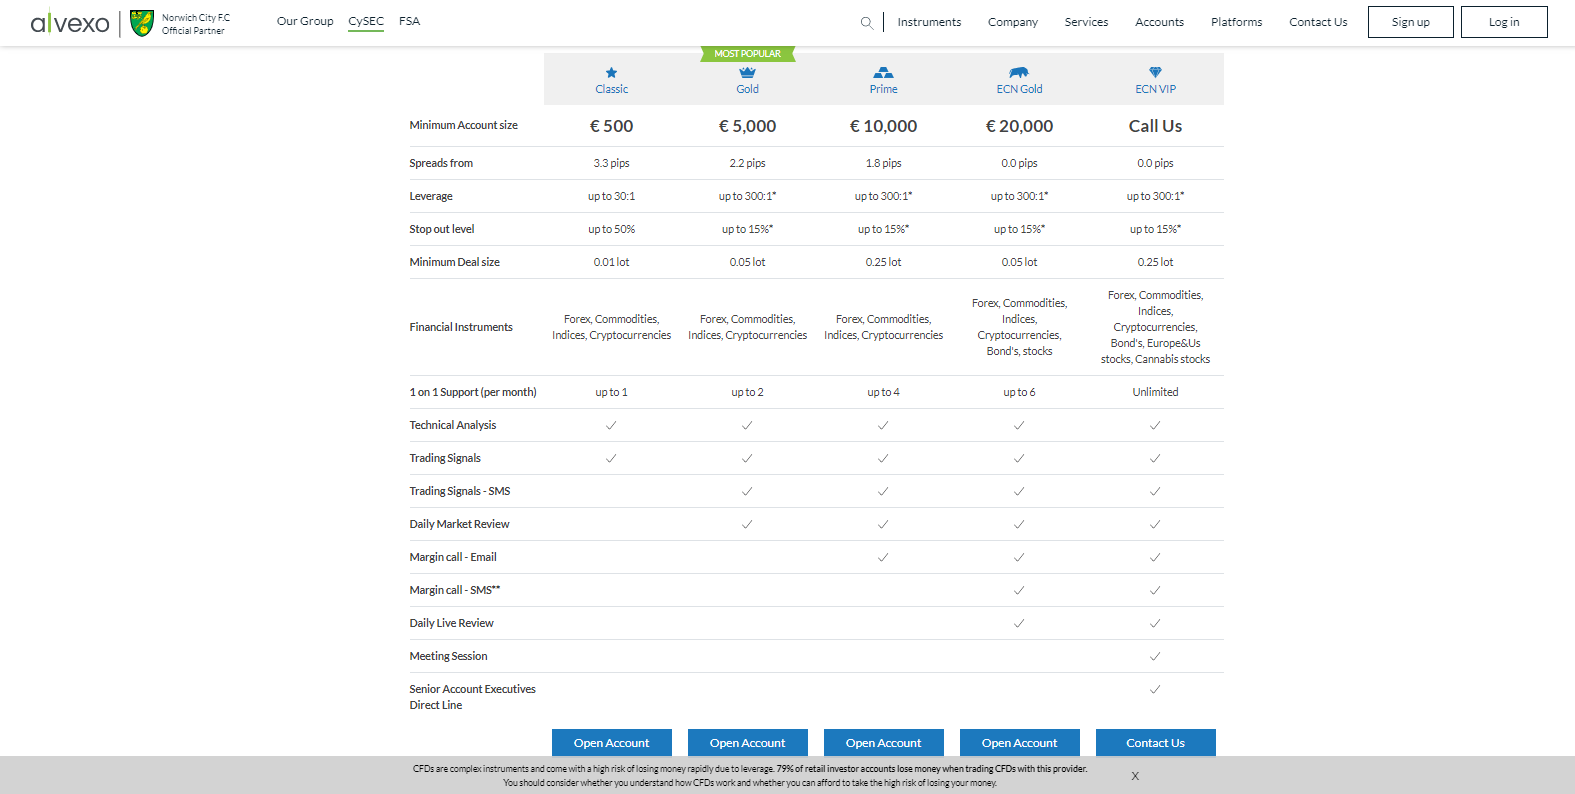Switch to the CySEC tab
Viewport: 1575px width, 794px height.
coord(366,21)
